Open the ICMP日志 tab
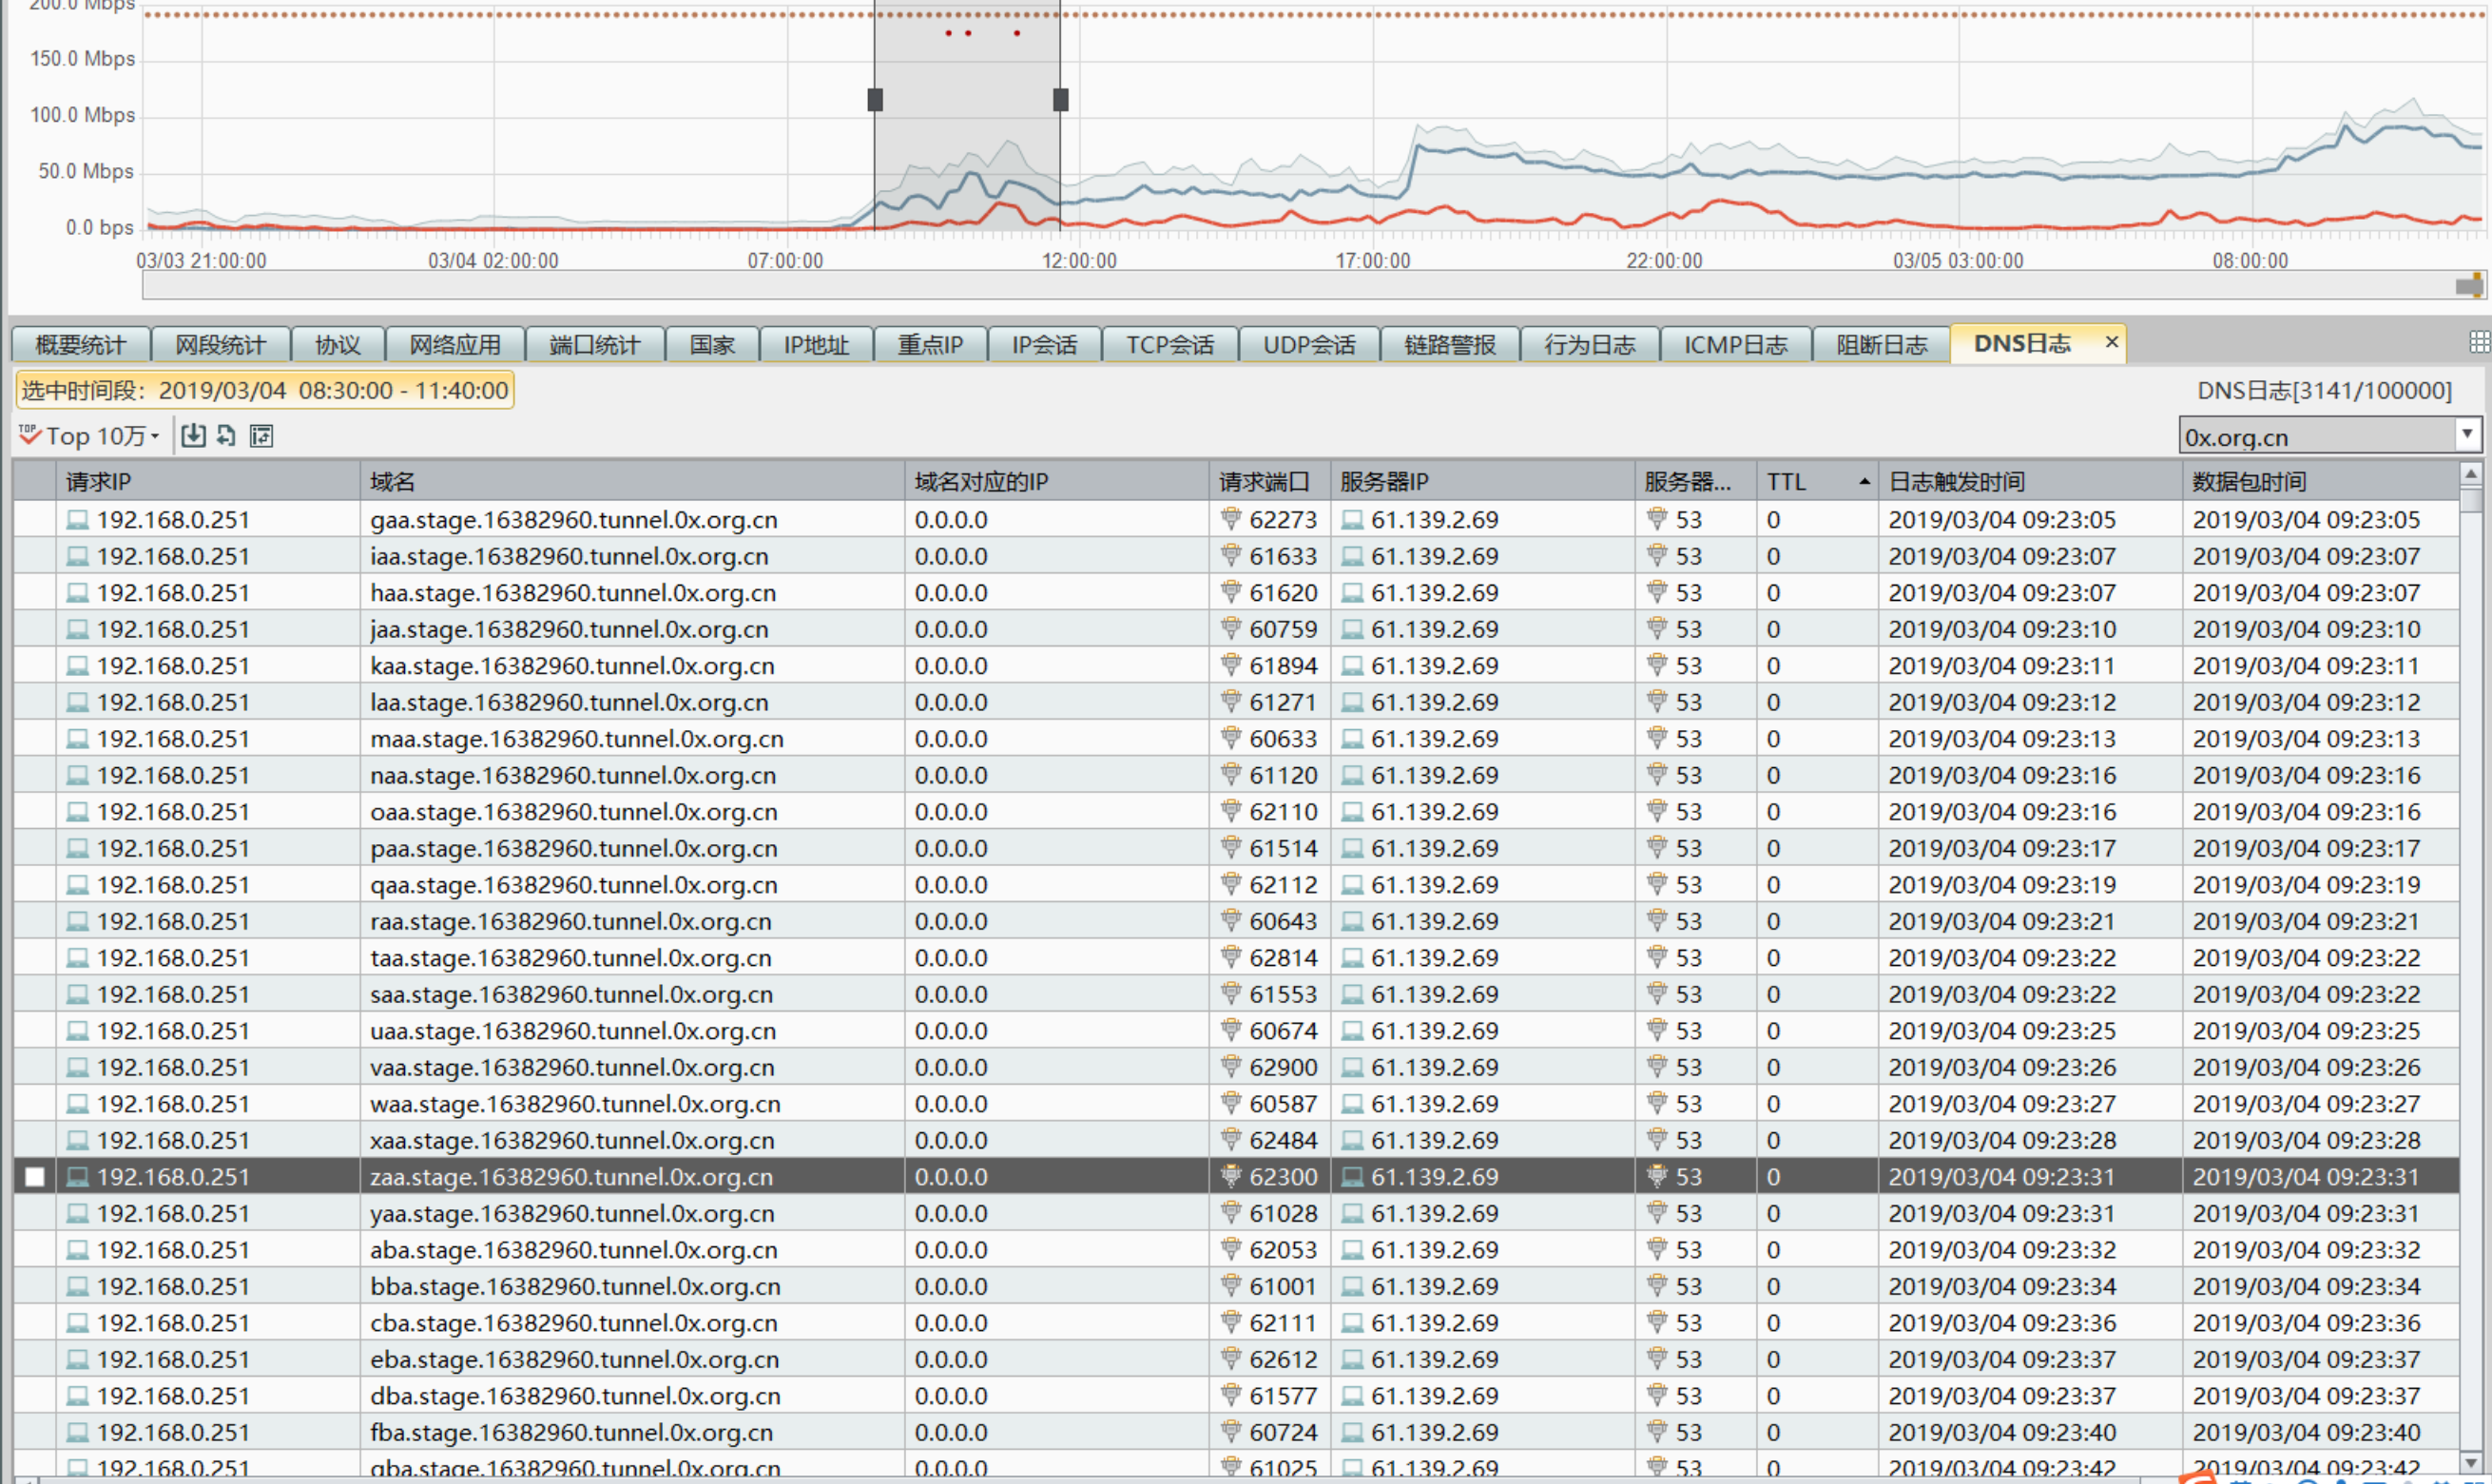Image resolution: width=2492 pixels, height=1484 pixels. tap(1736, 345)
